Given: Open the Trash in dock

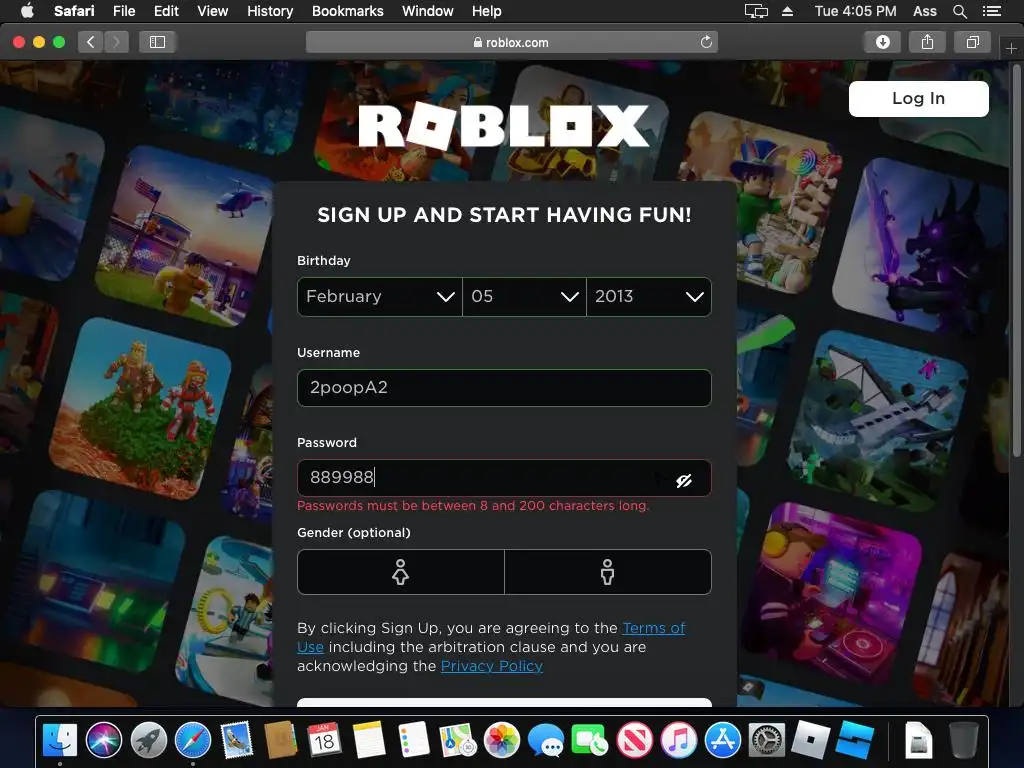Looking at the screenshot, I should (x=963, y=741).
